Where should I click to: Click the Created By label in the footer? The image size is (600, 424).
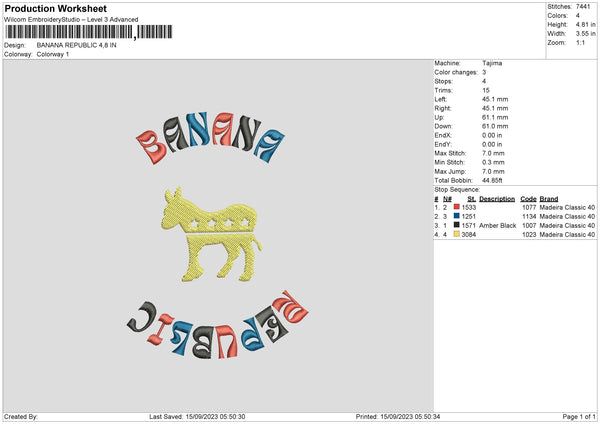pyautogui.click(x=21, y=416)
